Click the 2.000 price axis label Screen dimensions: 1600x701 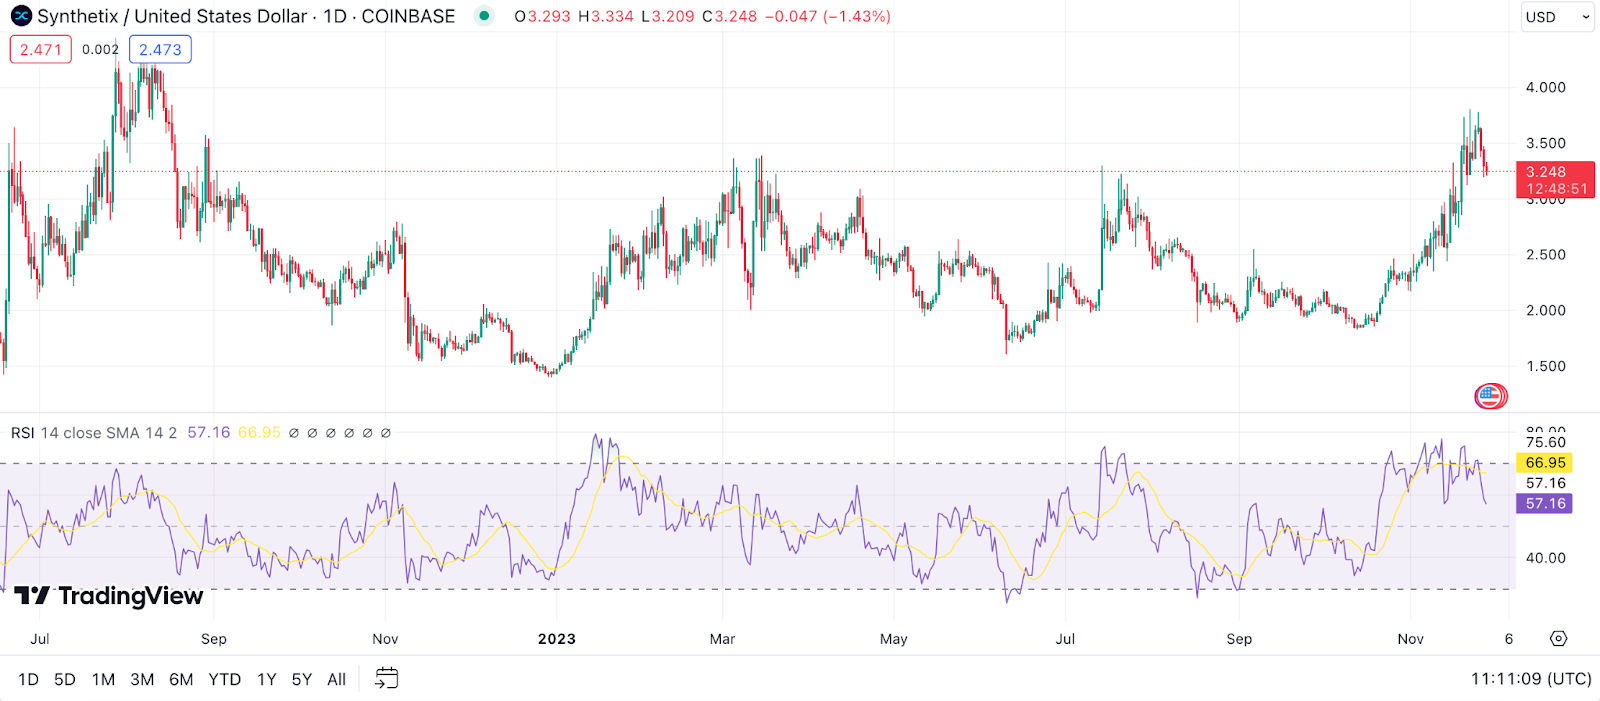coord(1545,310)
